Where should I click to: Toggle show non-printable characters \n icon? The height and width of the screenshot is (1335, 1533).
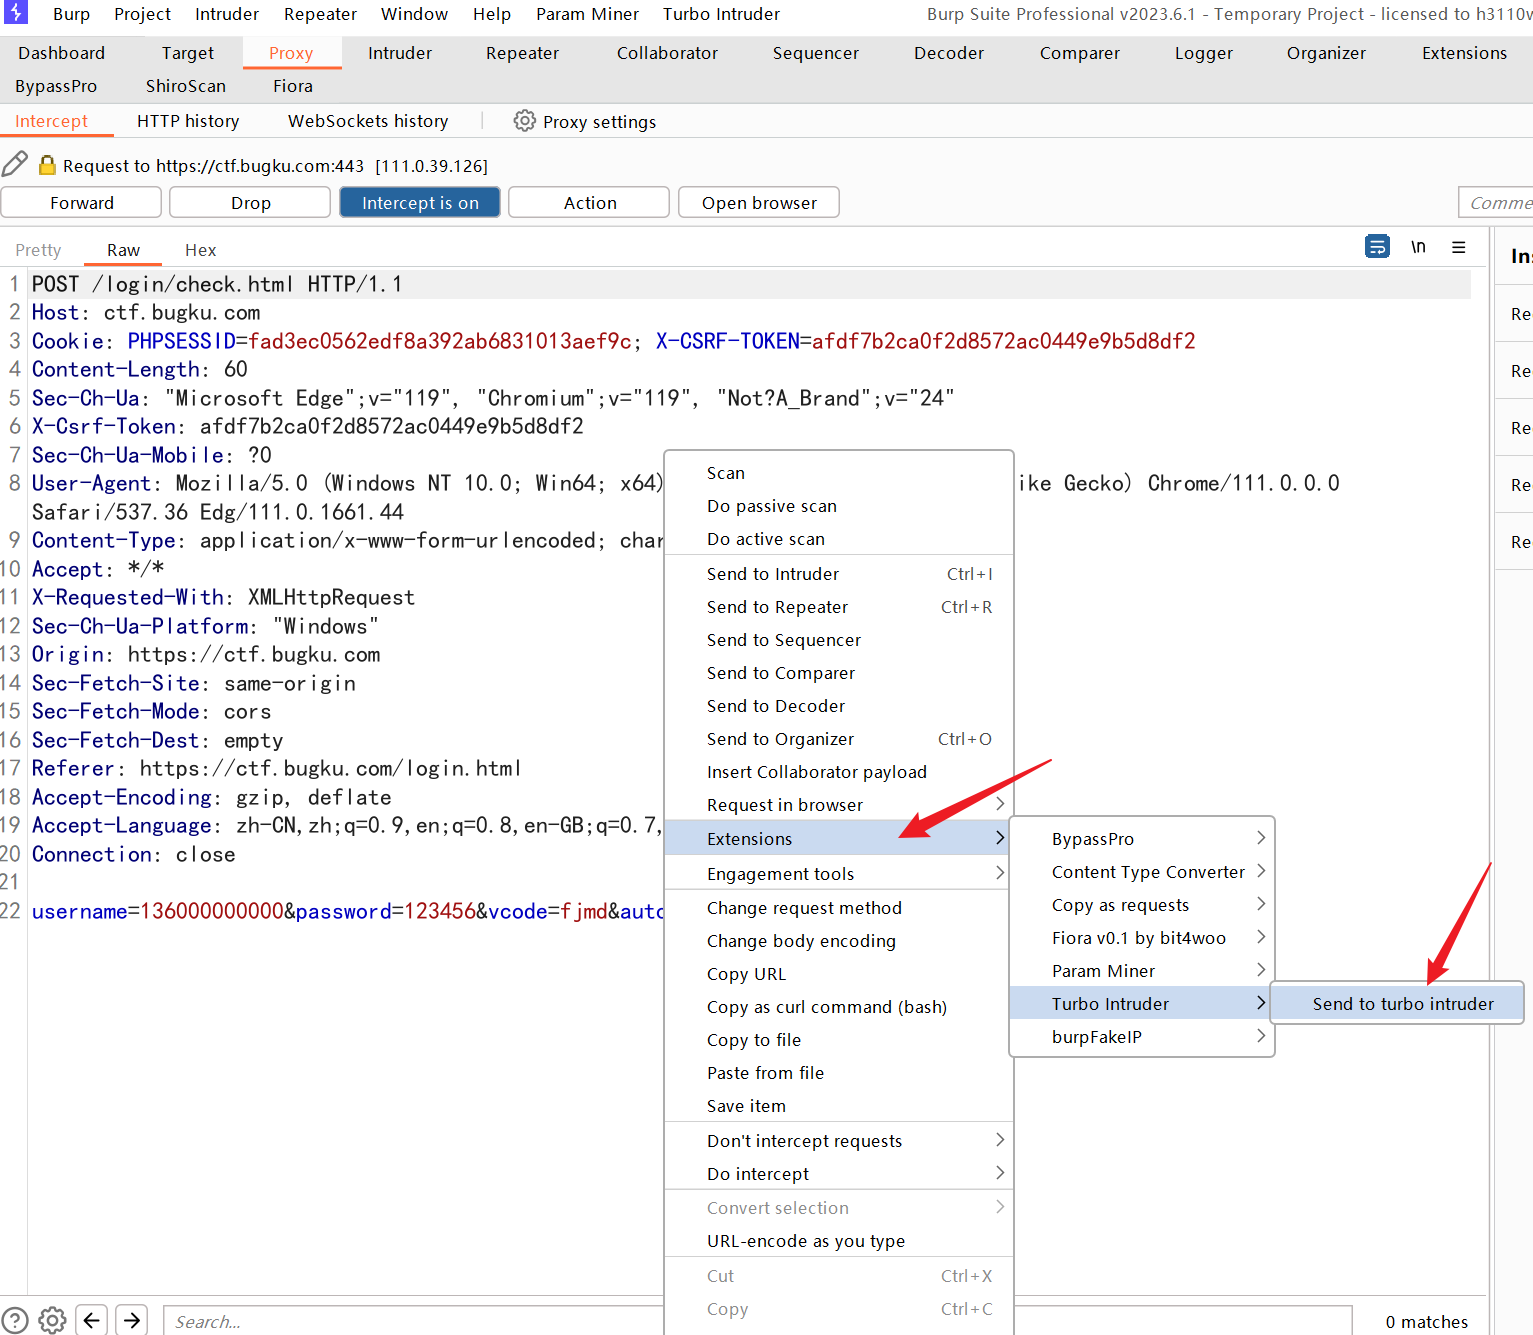1418,246
